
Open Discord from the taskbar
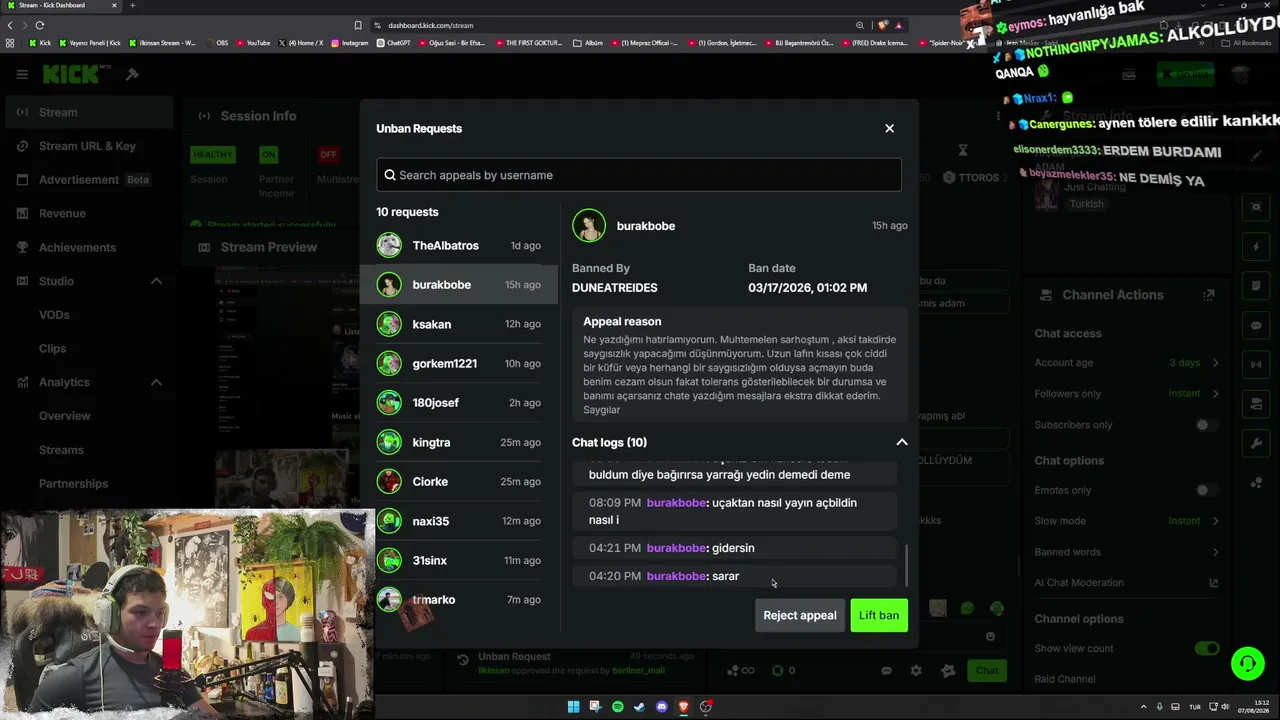pos(661,707)
